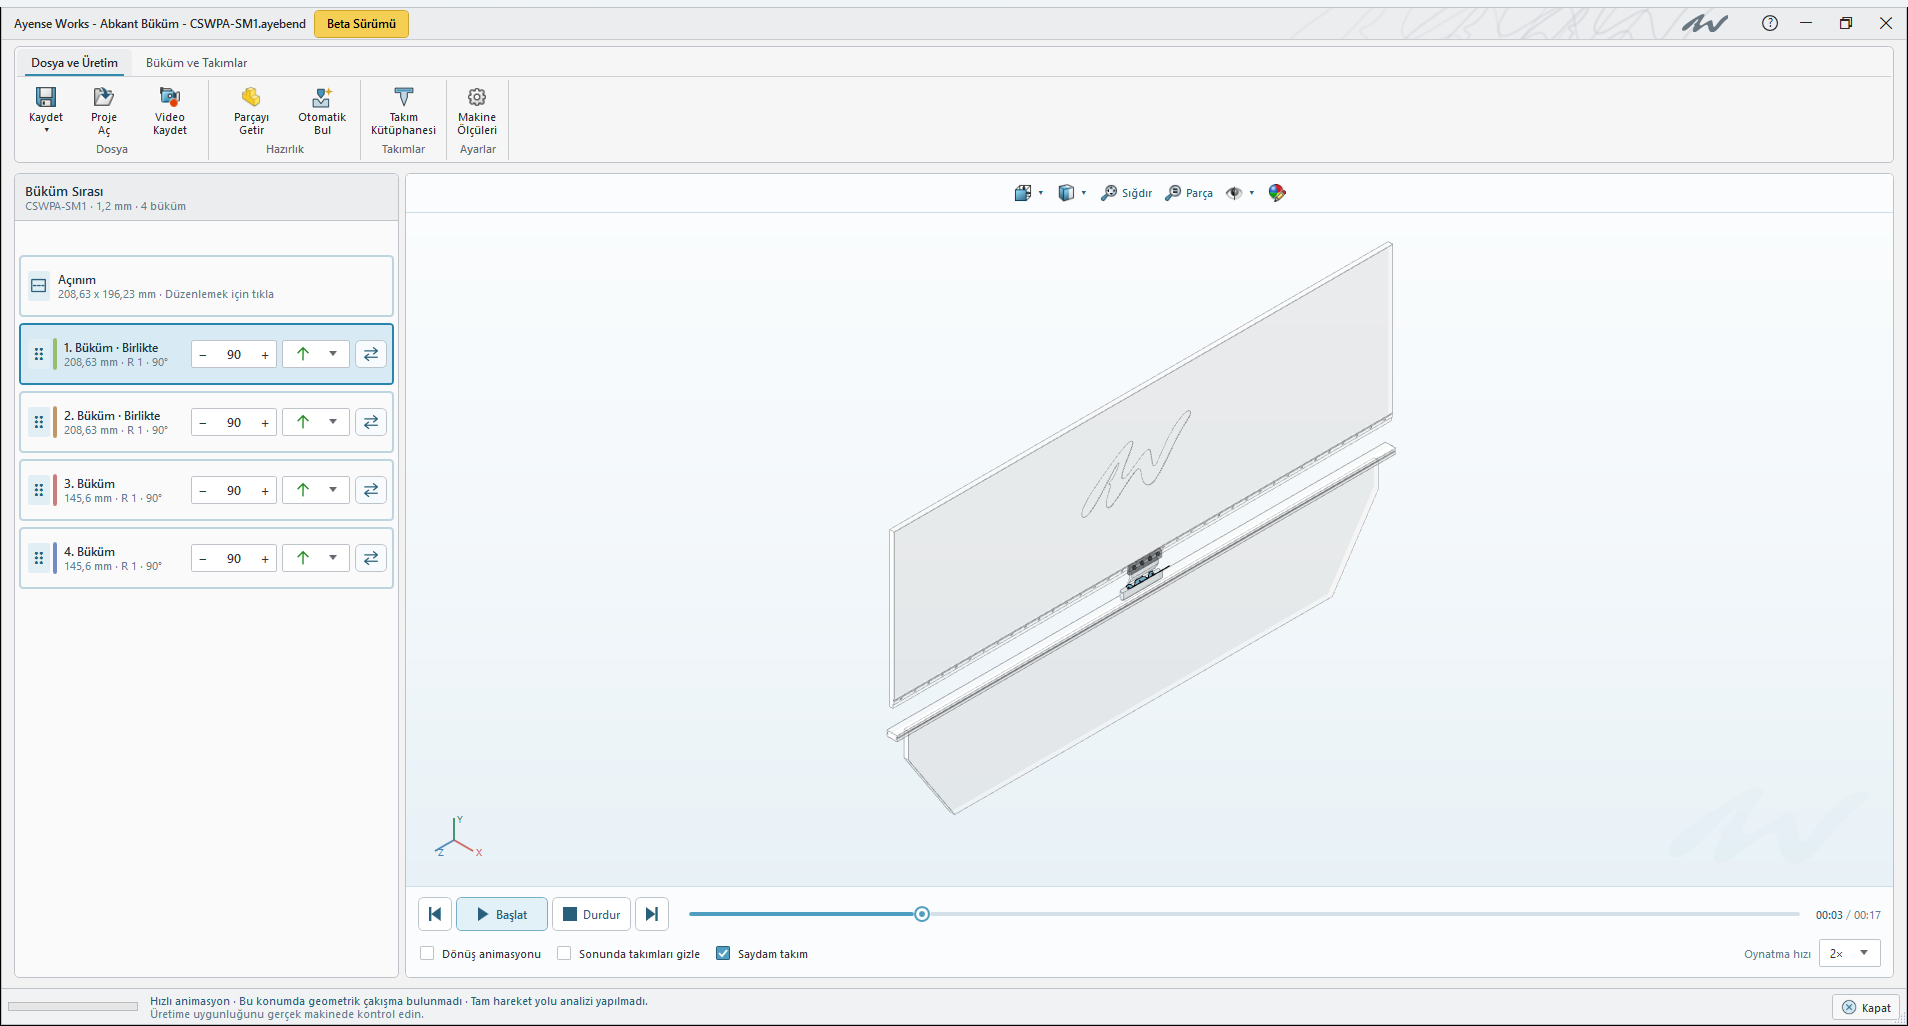Open the help question-mark icon
The height and width of the screenshot is (1026, 1908).
click(x=1770, y=23)
